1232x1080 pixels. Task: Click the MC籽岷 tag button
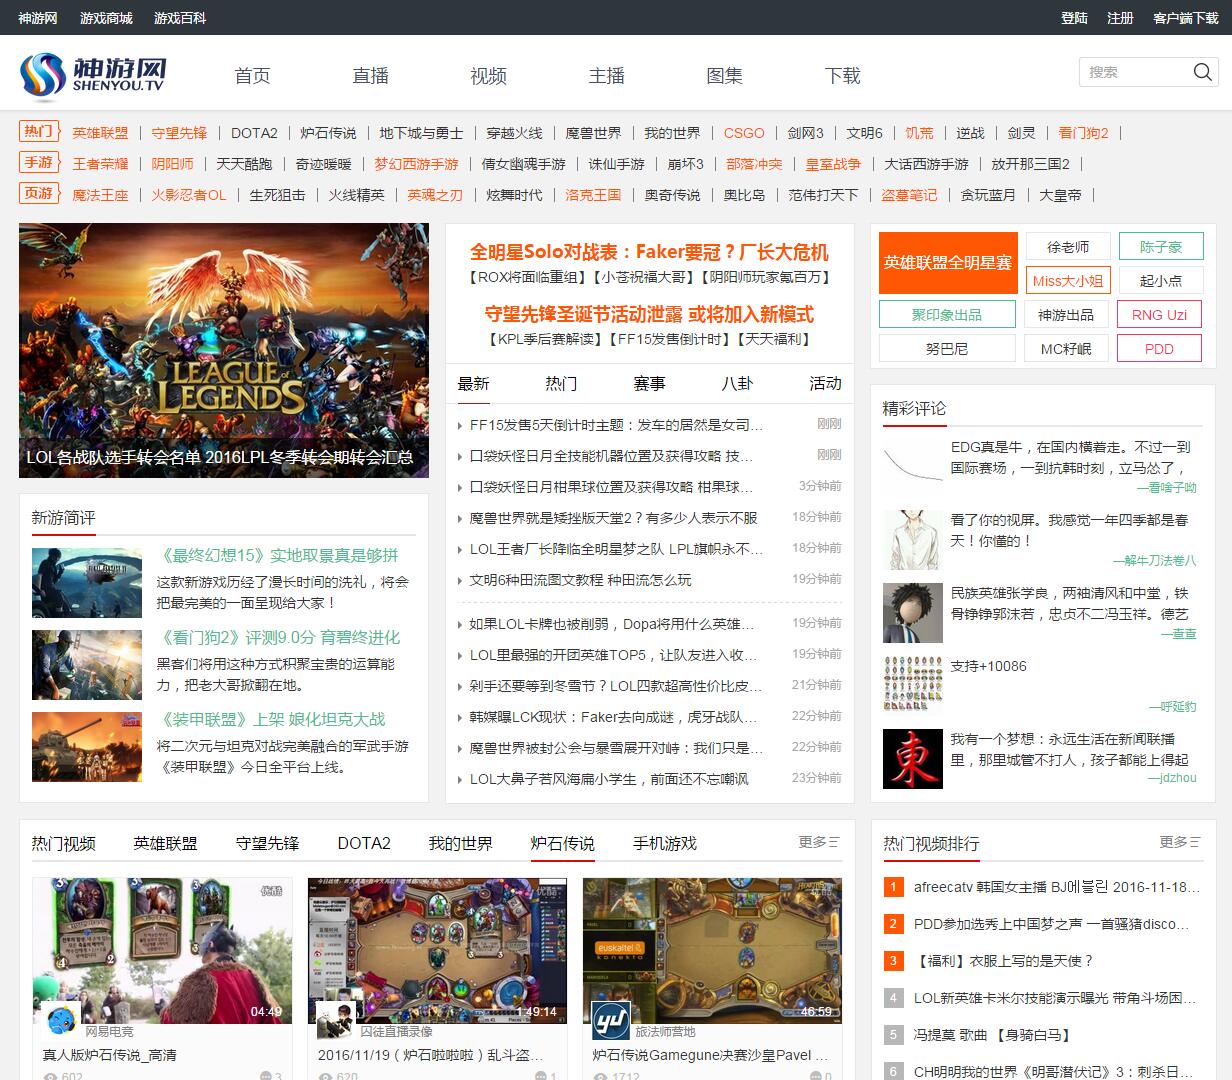1067,349
